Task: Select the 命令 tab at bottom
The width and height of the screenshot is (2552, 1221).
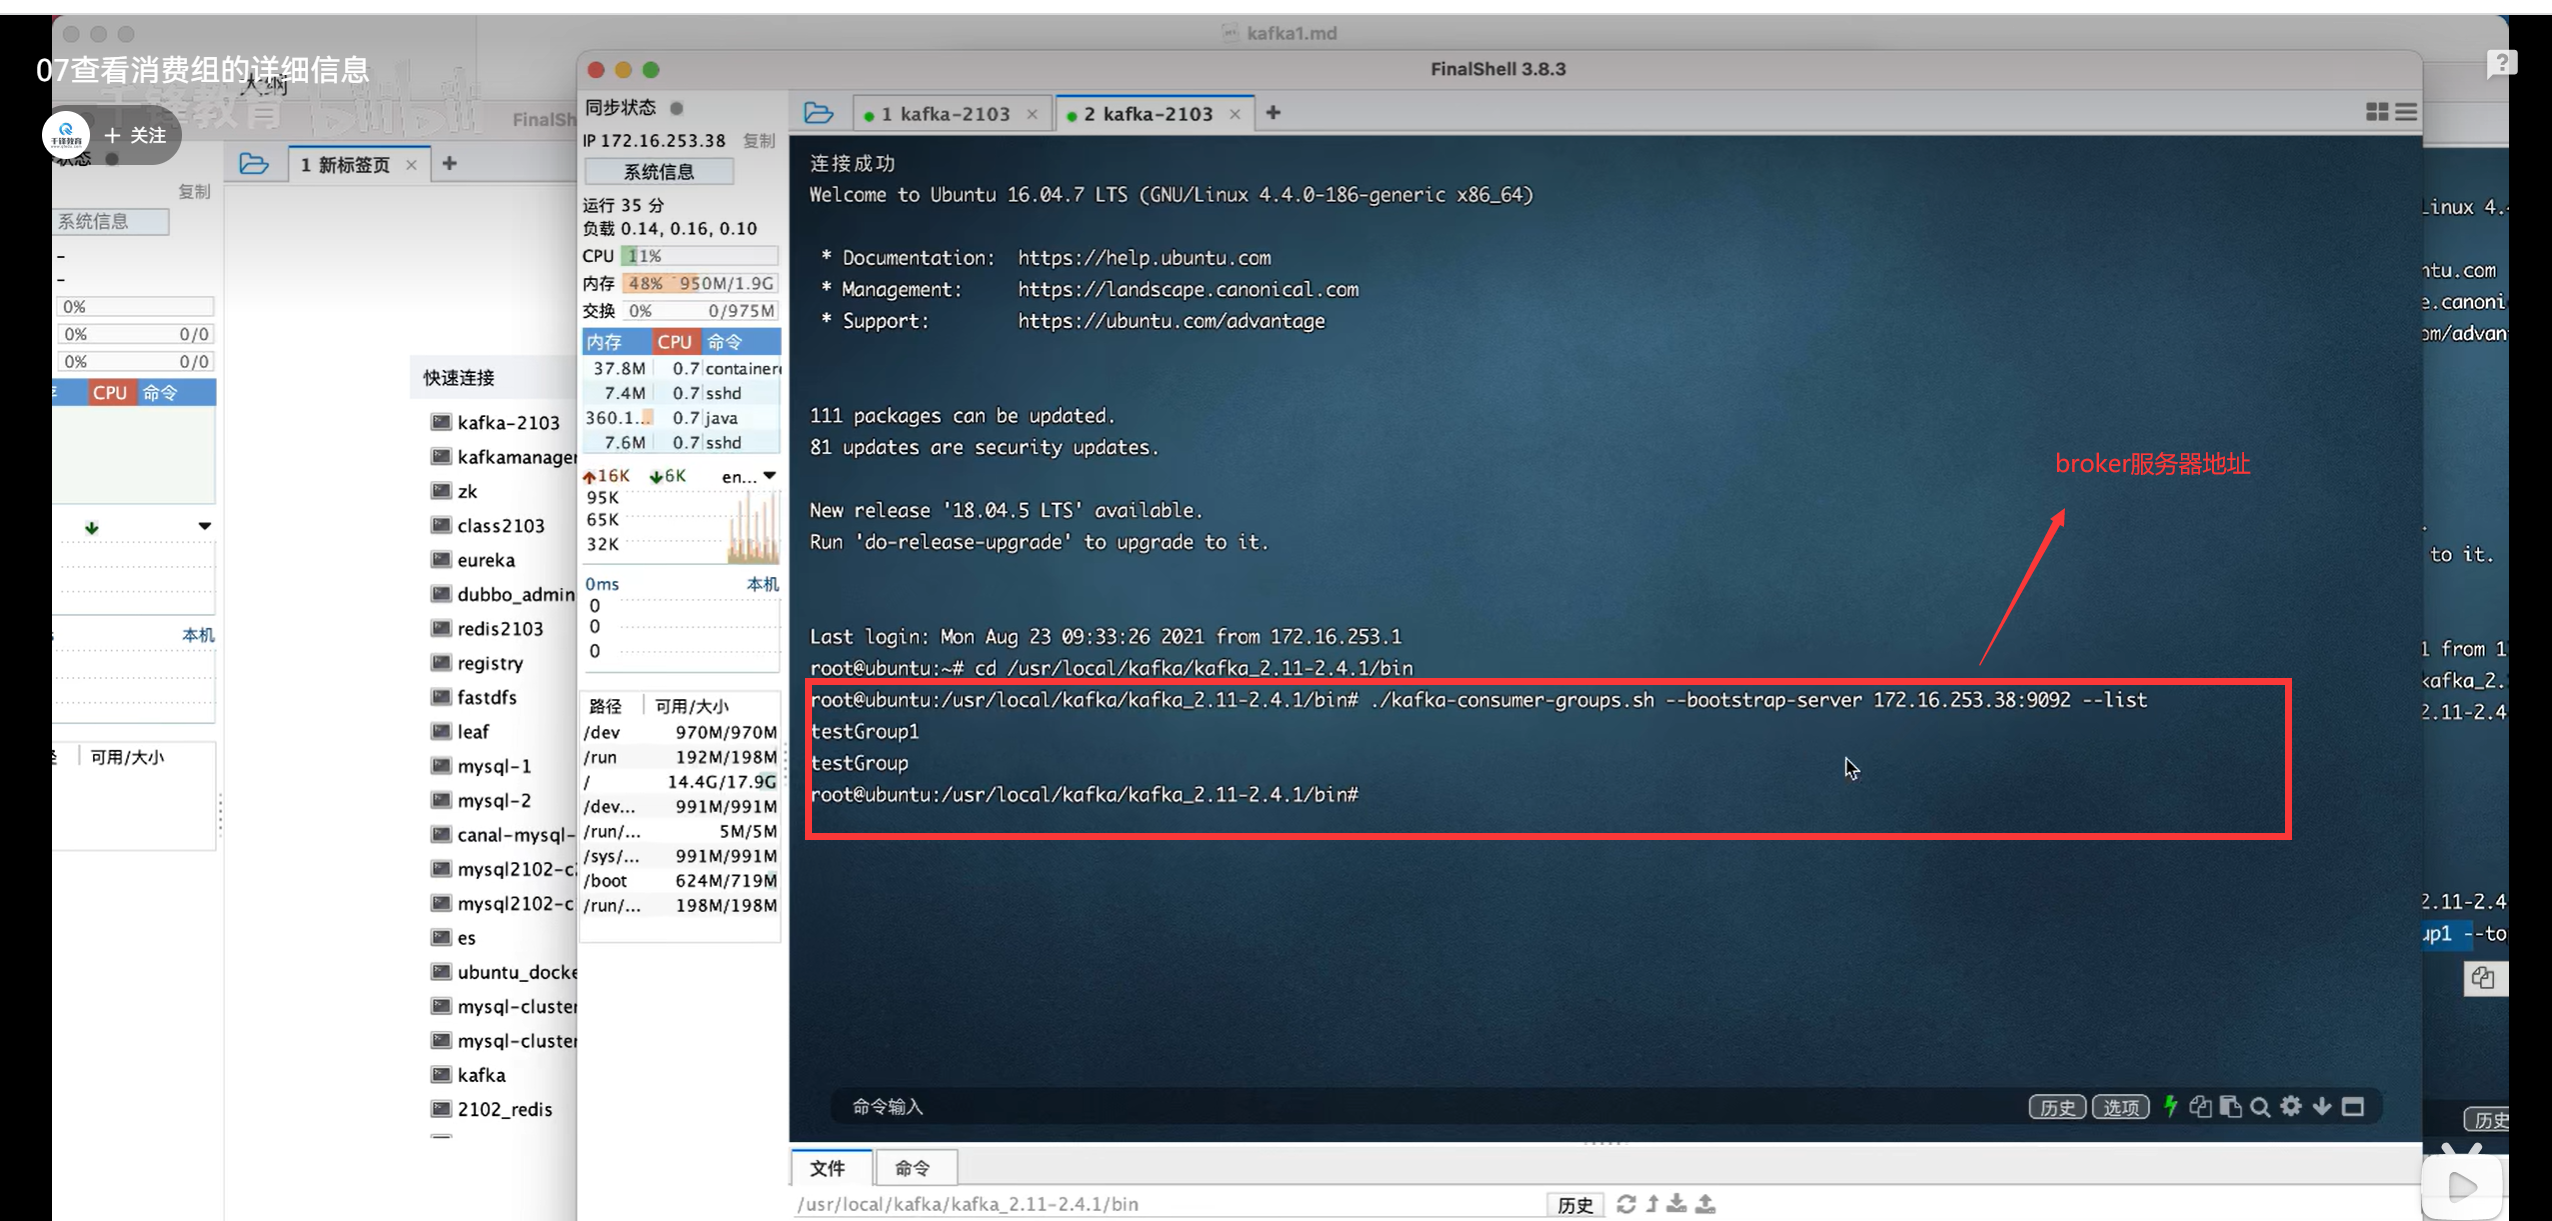Action: pos(912,1168)
